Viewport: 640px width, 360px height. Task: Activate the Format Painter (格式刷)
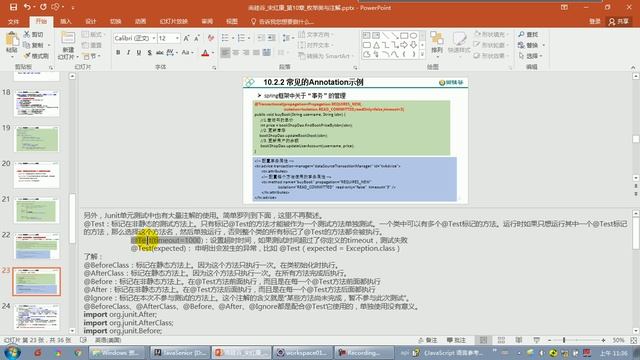36,56
